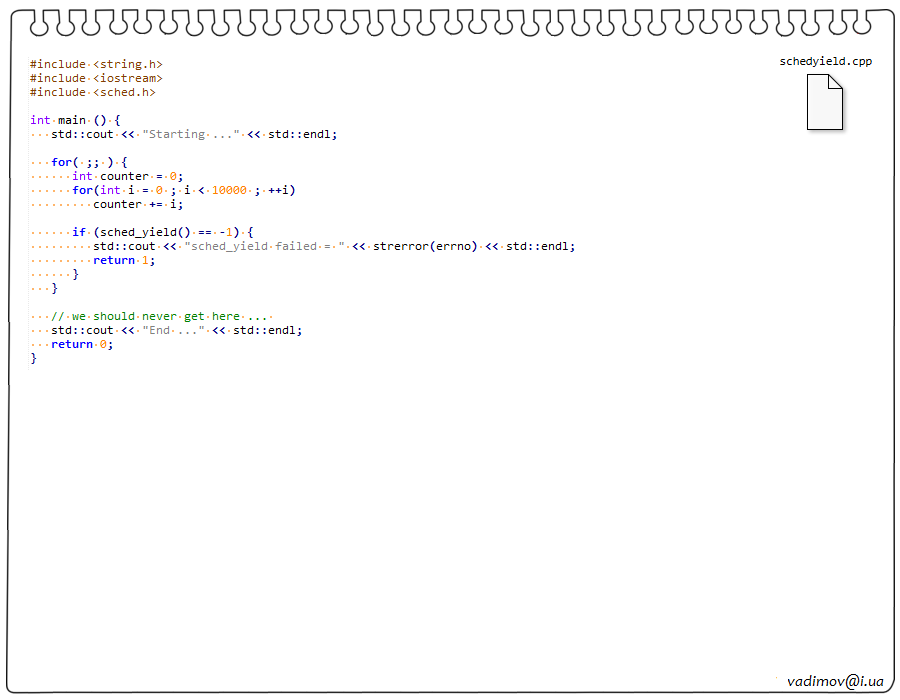Click the #include <sched.h> line

[x=93, y=92]
